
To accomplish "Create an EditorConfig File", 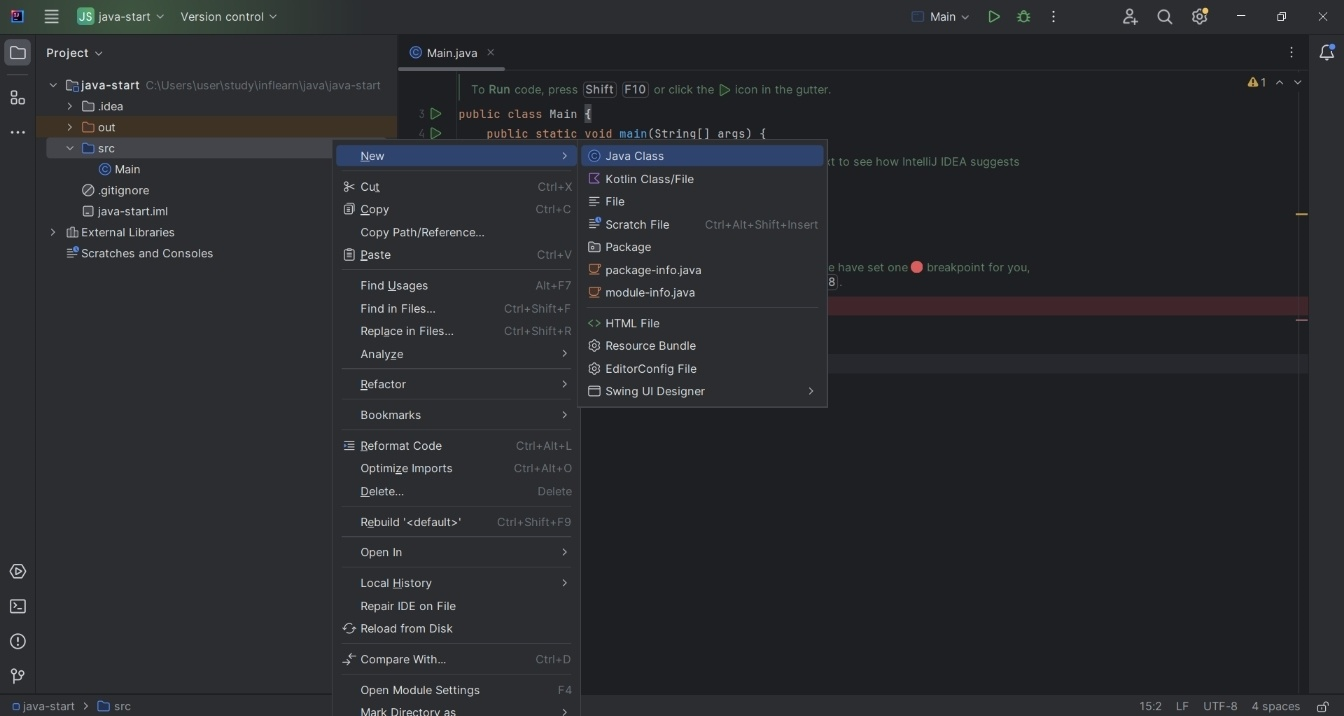I will point(703,368).
